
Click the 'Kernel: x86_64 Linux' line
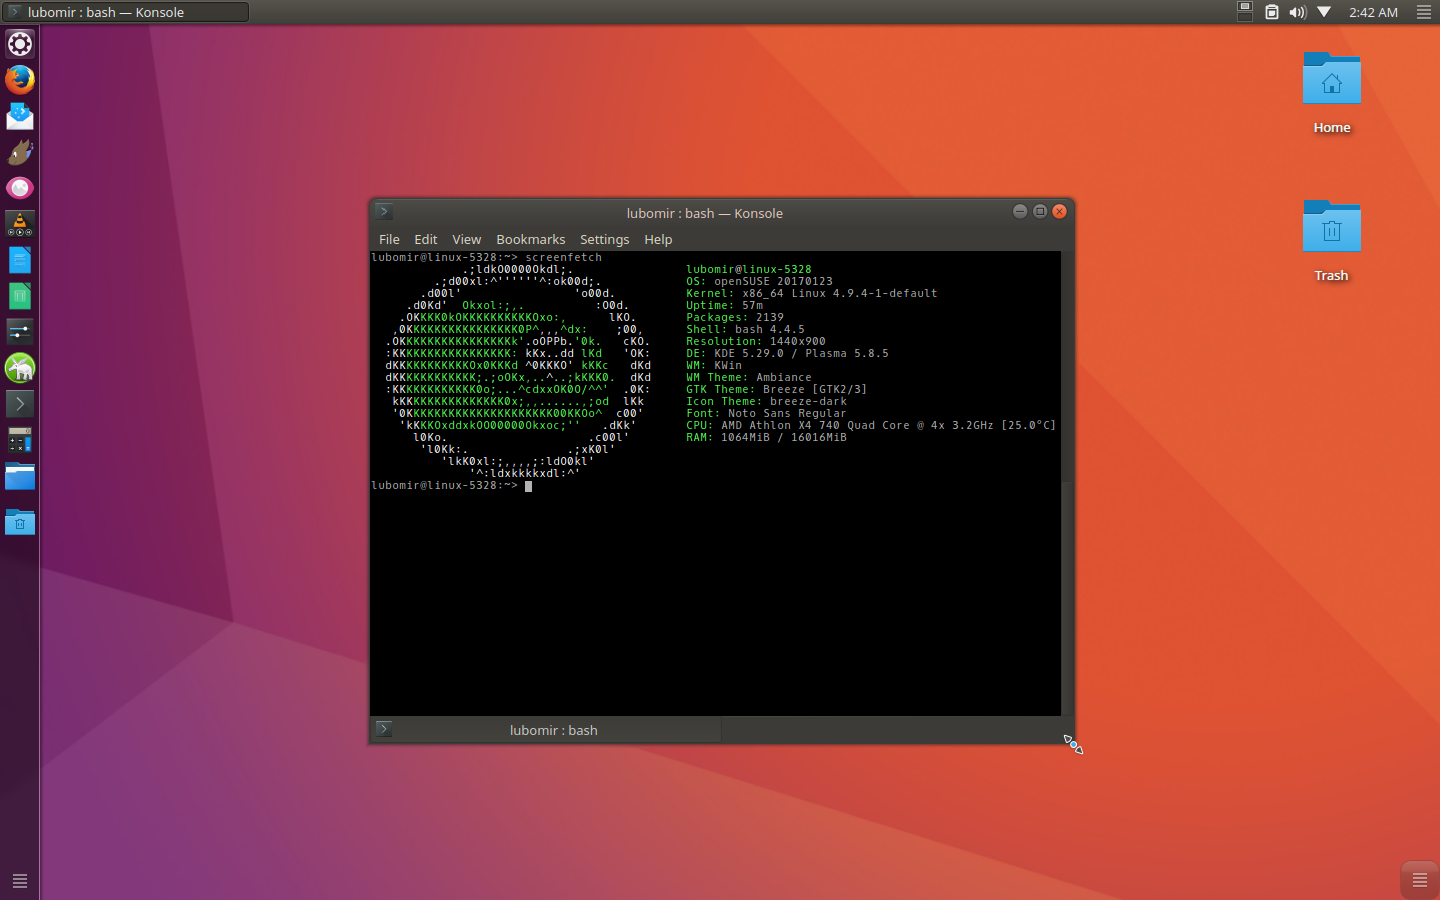tap(812, 294)
